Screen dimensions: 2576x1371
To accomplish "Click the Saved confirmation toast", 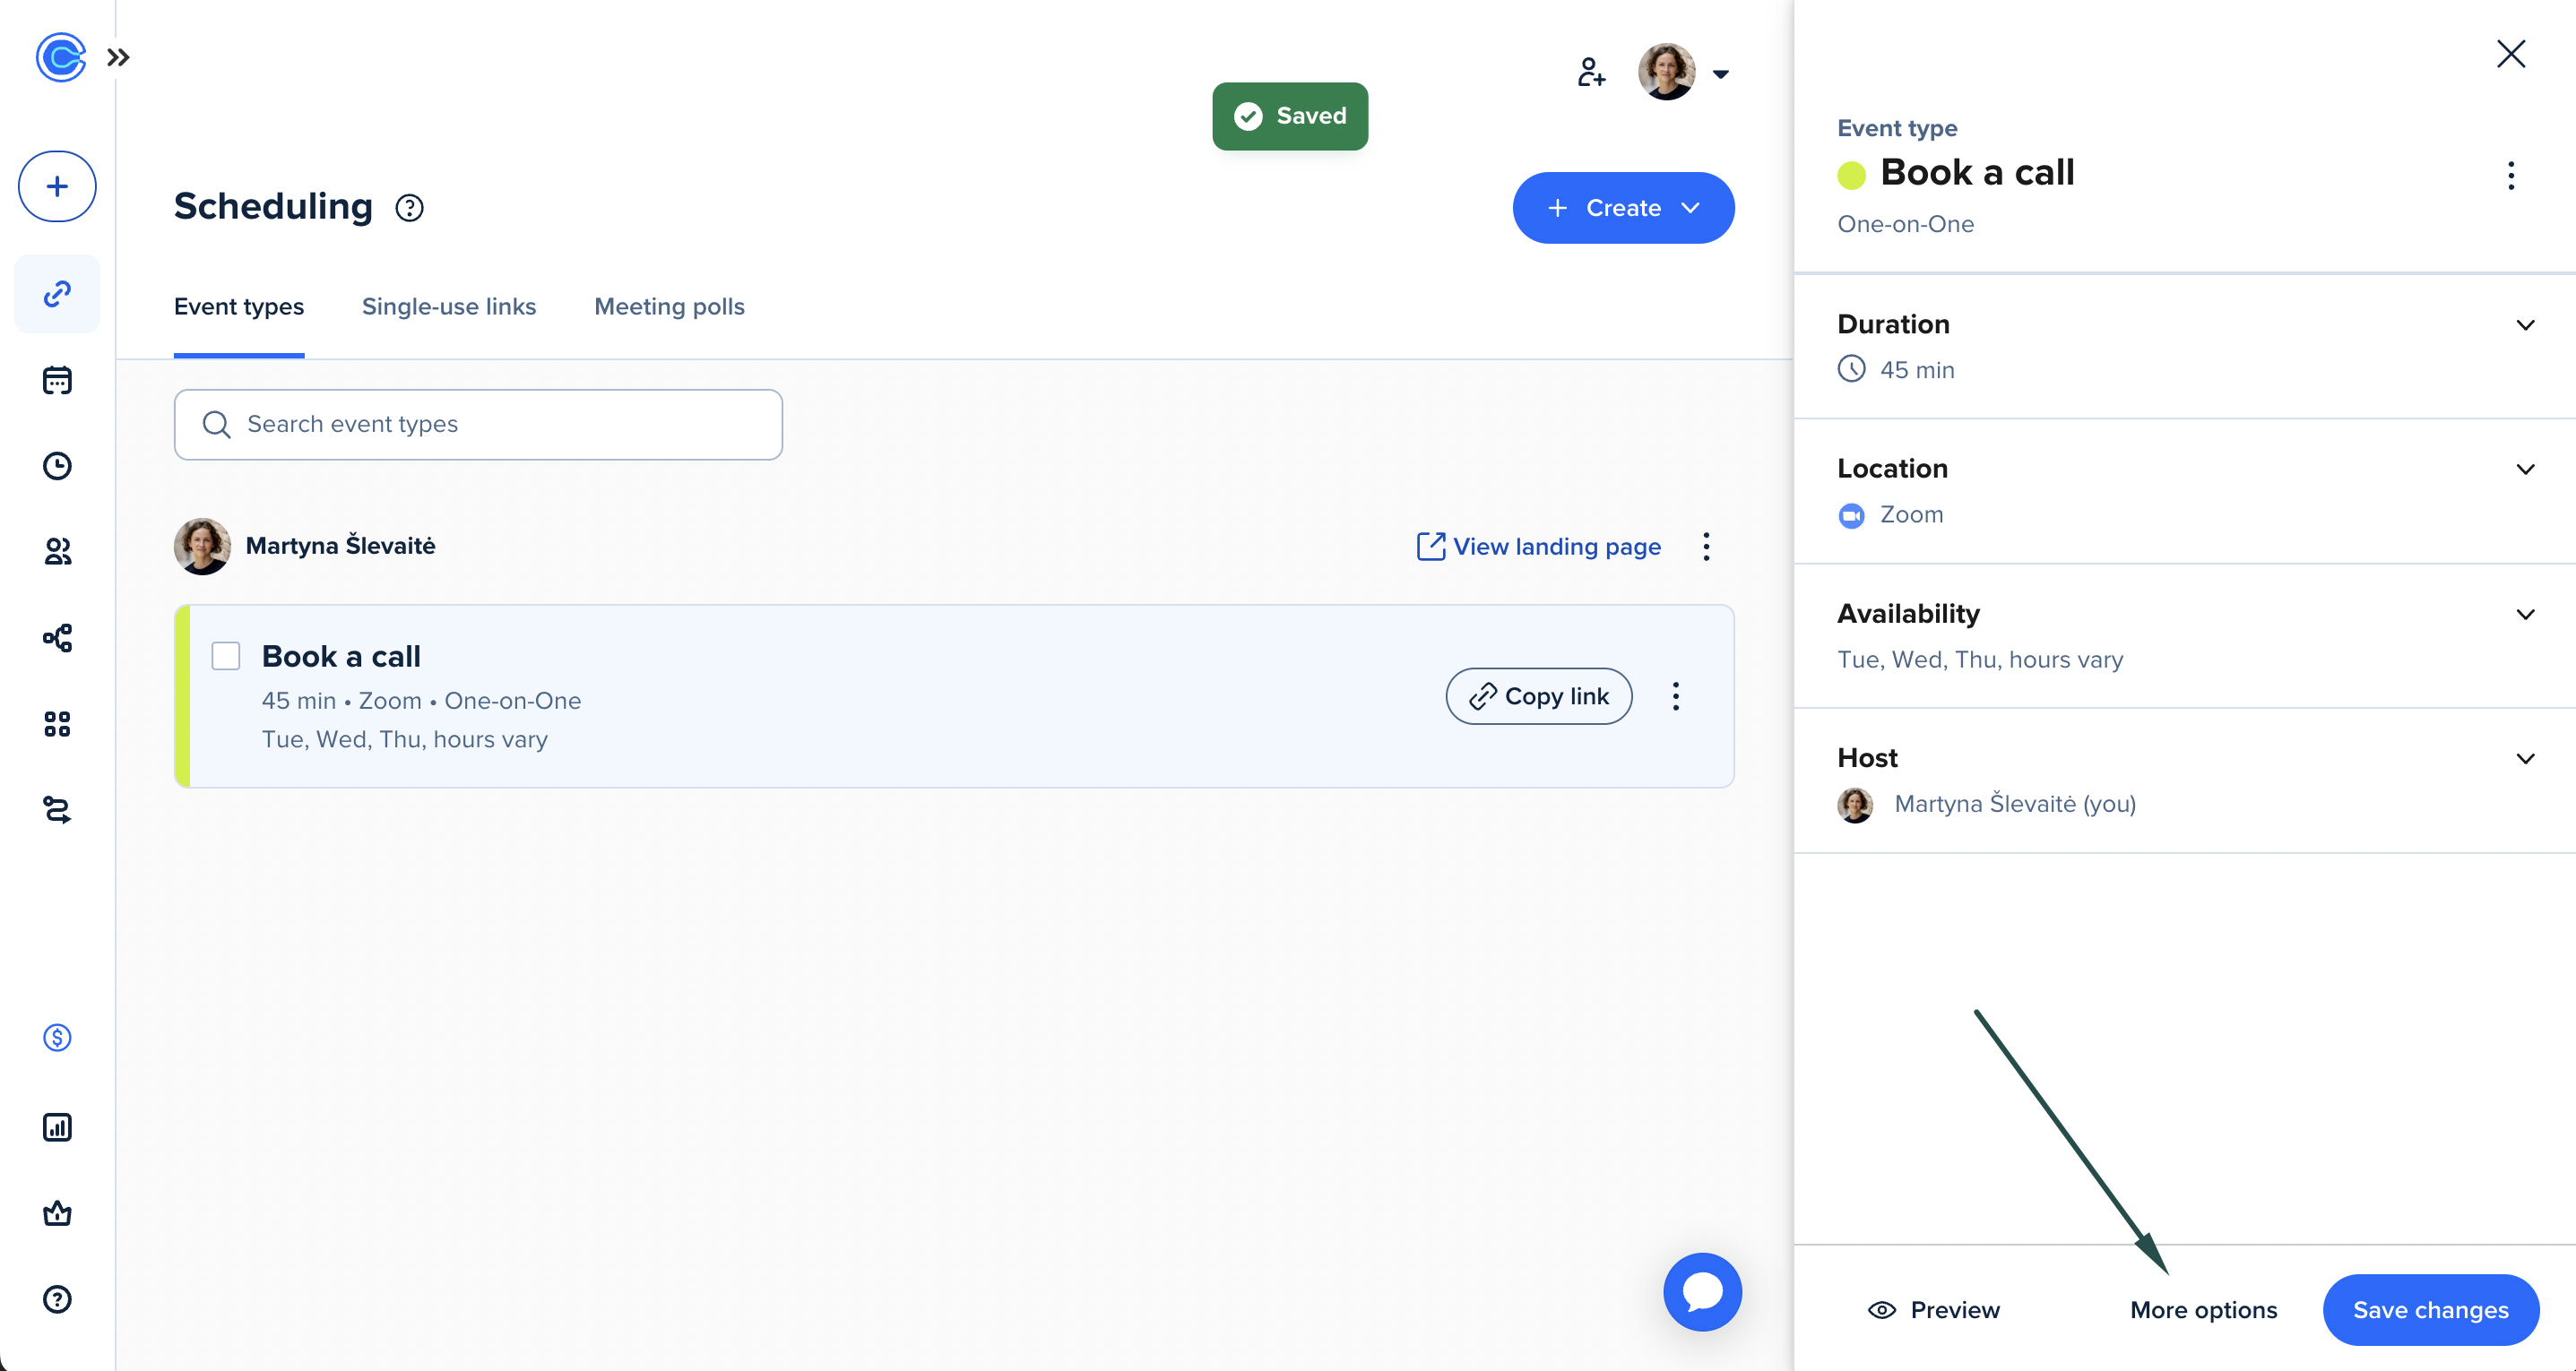I will click(x=1290, y=117).
